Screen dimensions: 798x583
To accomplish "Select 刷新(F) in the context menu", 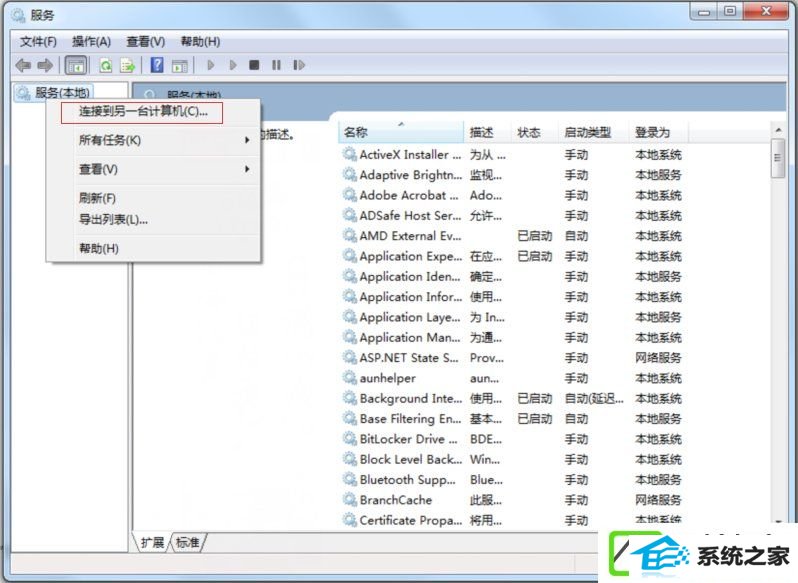I will tap(154, 198).
